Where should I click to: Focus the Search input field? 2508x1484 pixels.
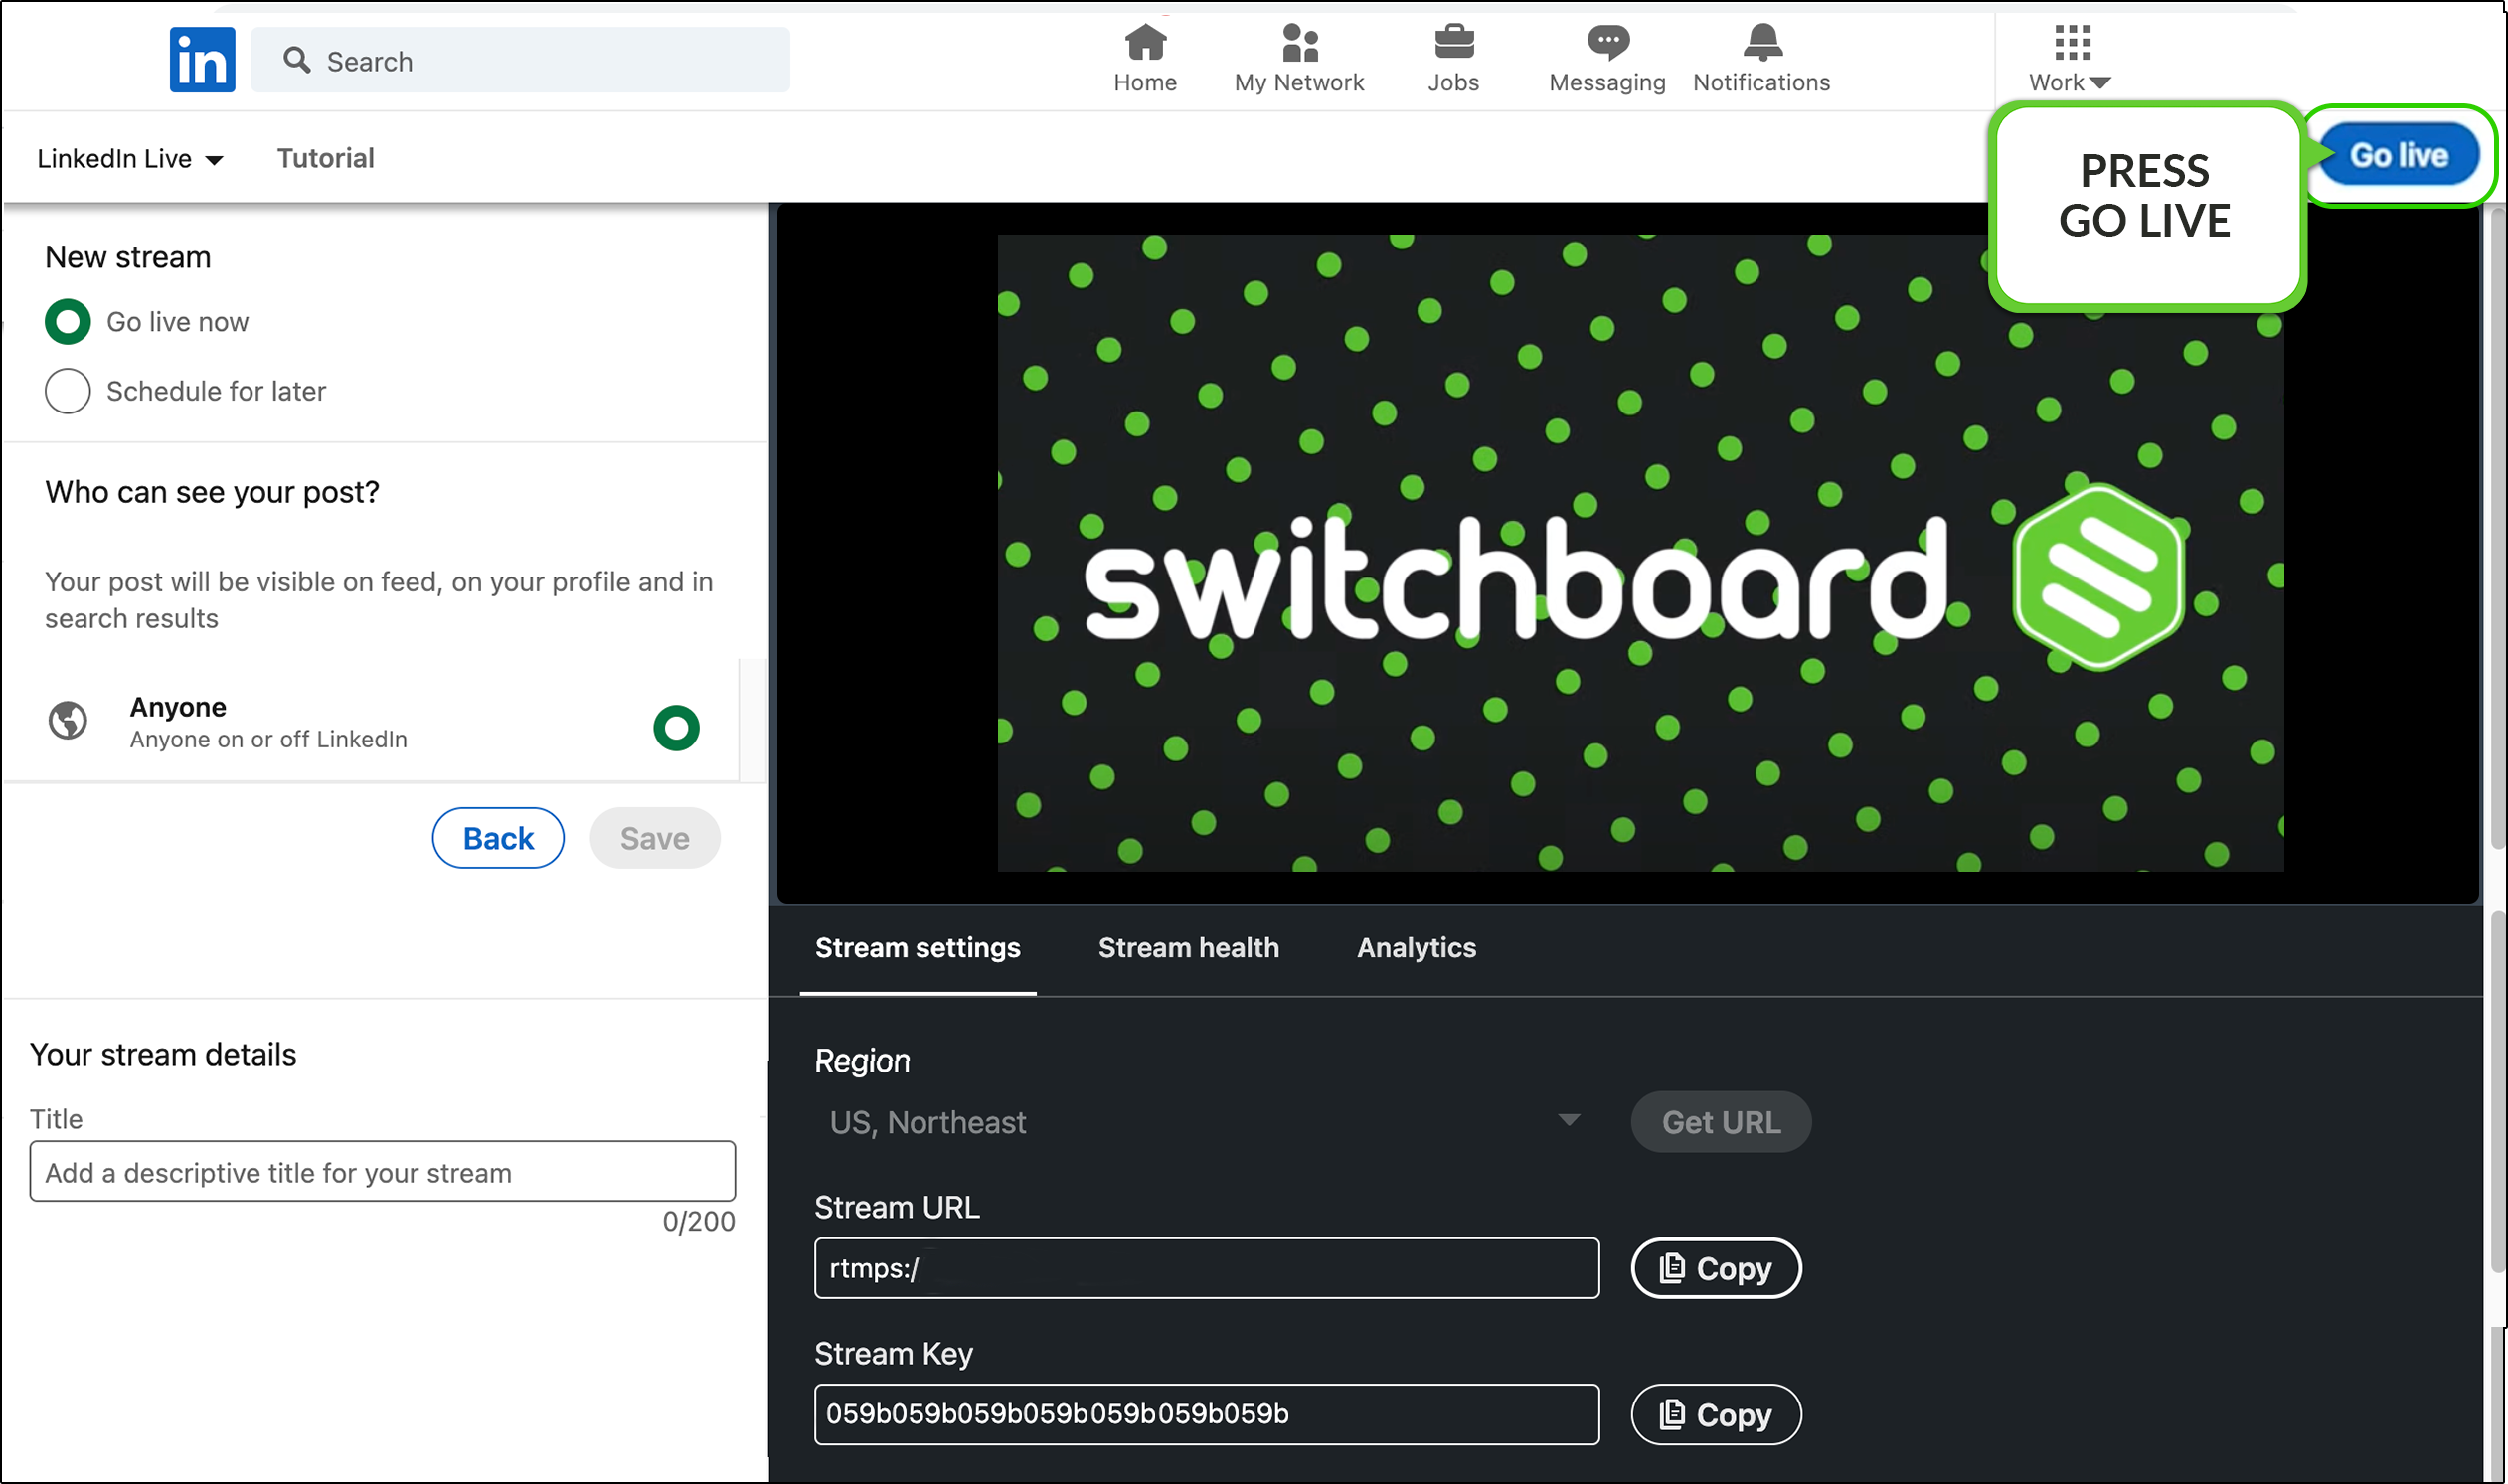point(520,60)
